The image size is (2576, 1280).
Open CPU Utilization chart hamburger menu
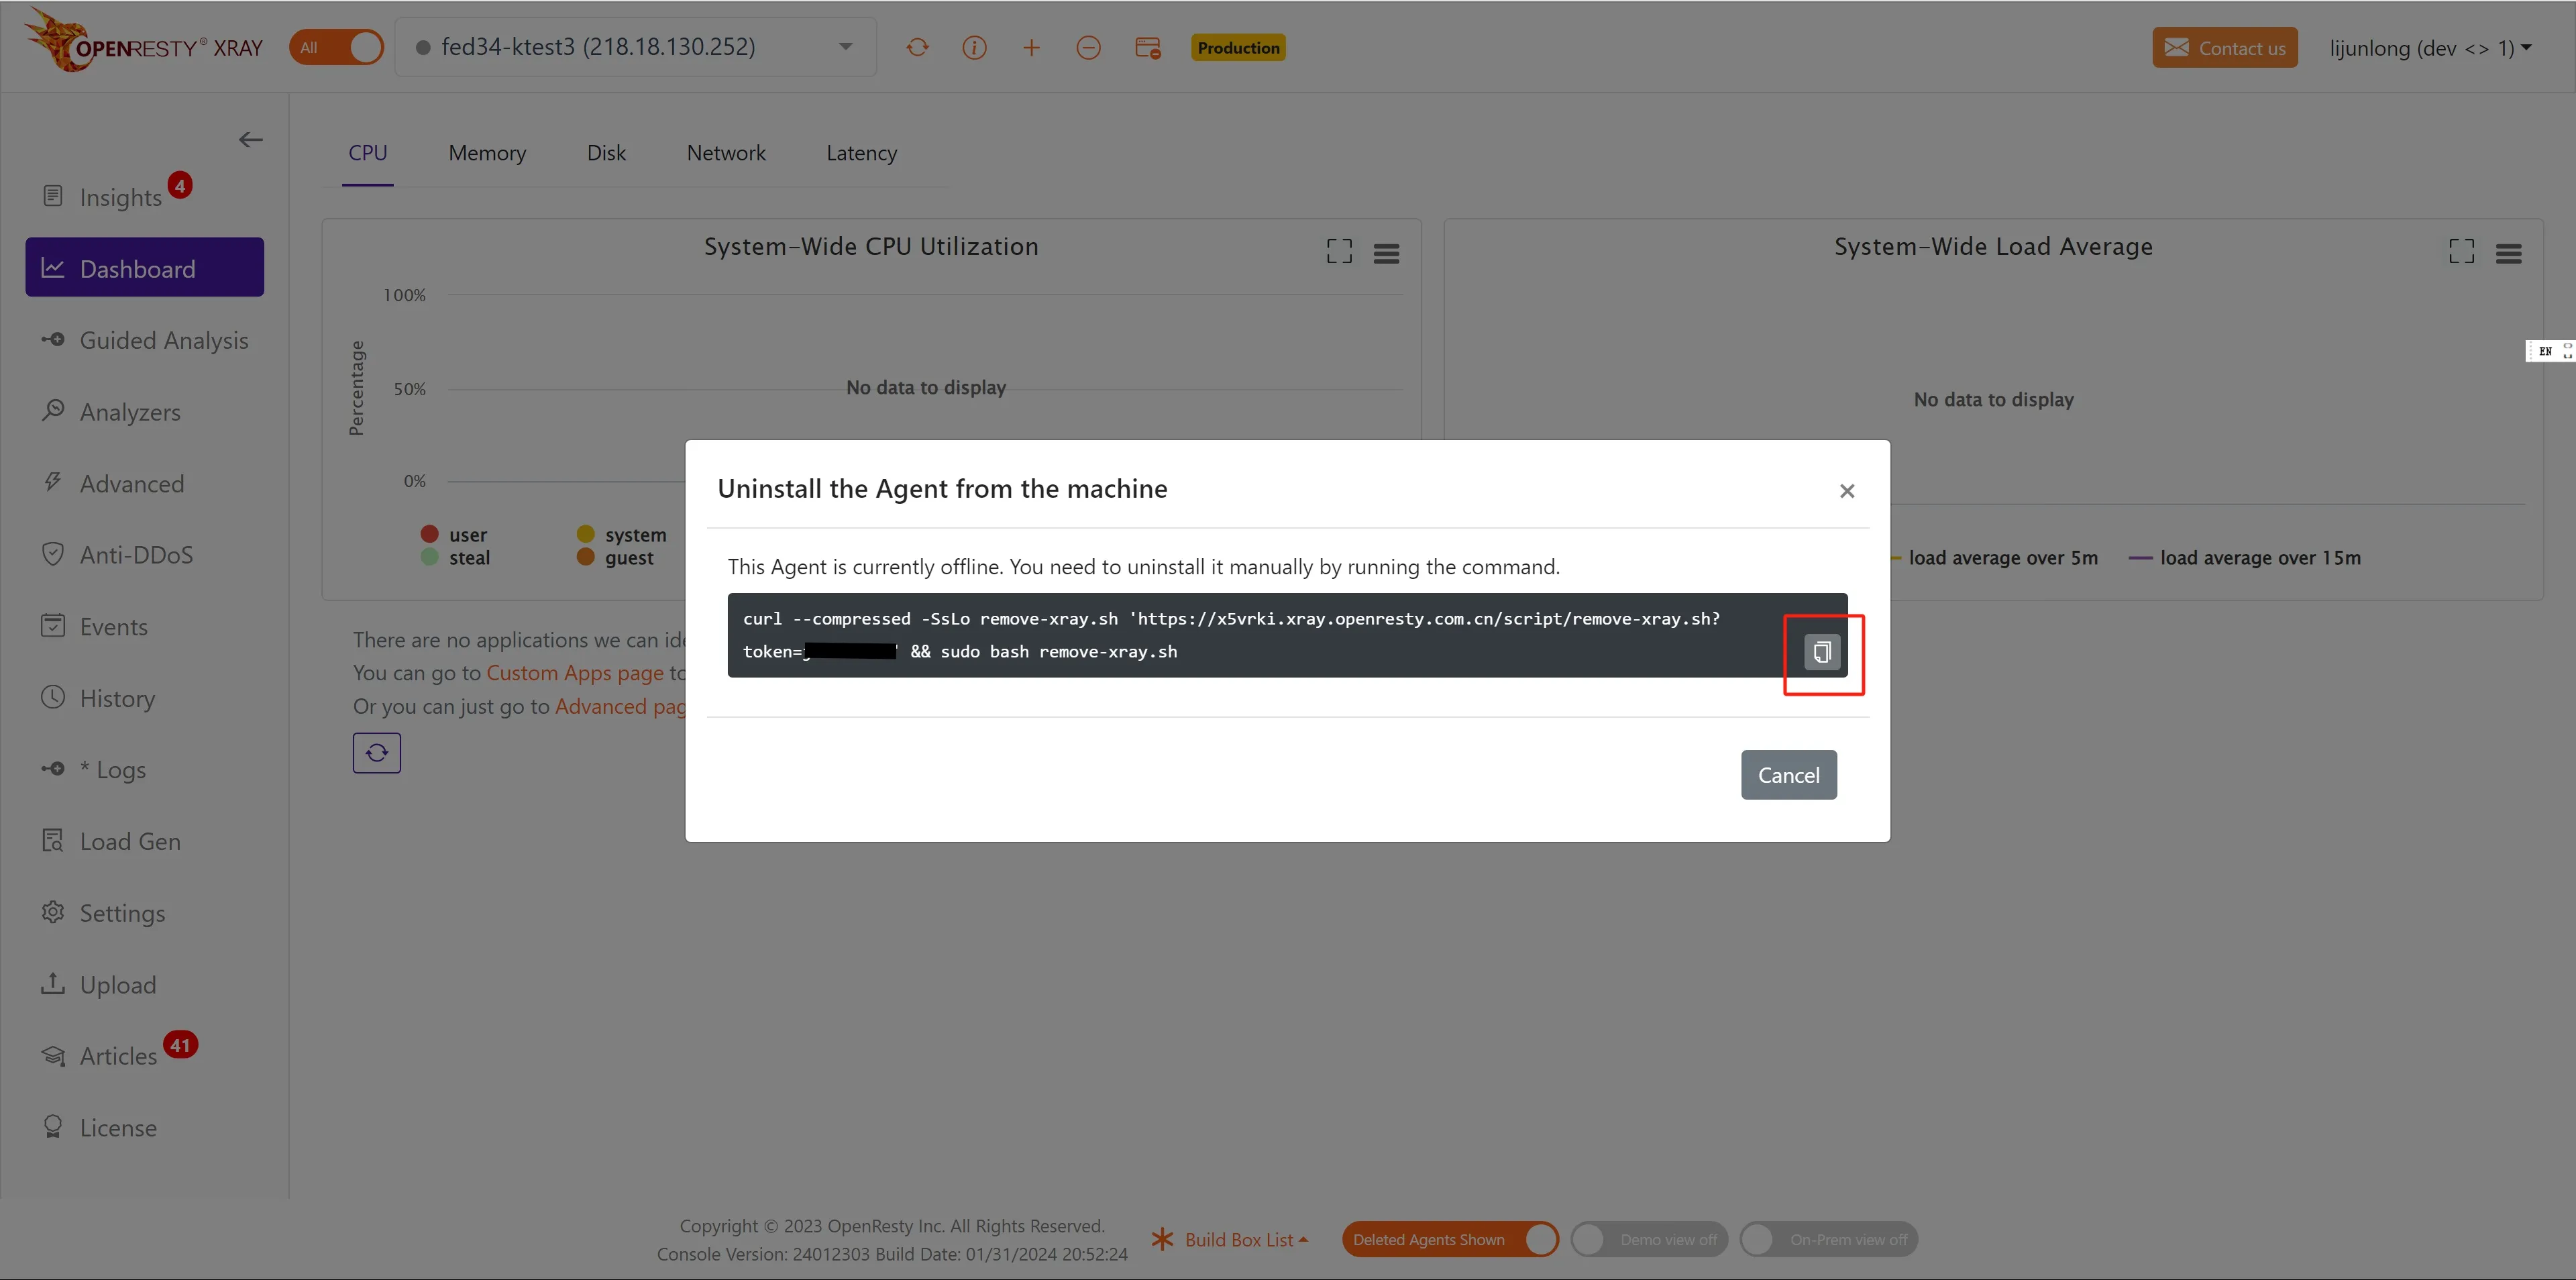pyautogui.click(x=1386, y=254)
